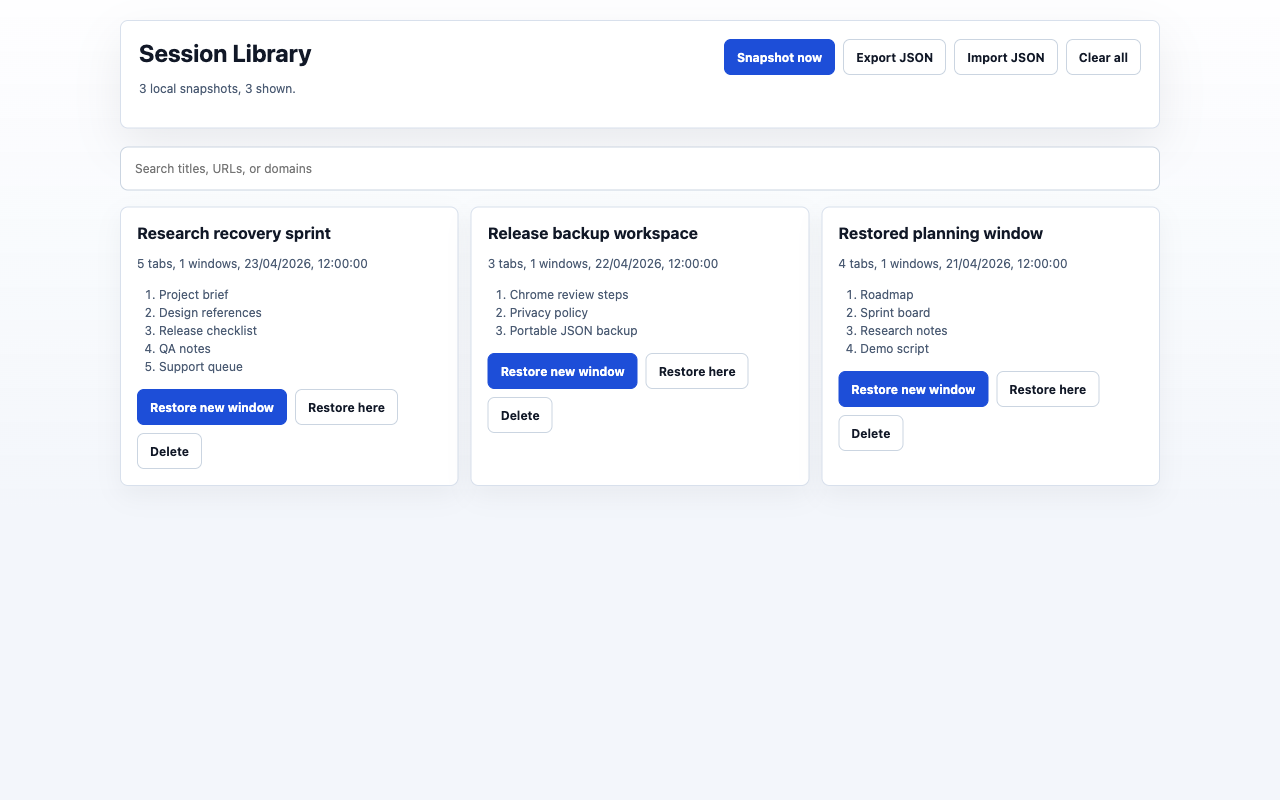The width and height of the screenshot is (1280, 800).
Task: Restore Release backup workspace in new window
Action: 562,371
